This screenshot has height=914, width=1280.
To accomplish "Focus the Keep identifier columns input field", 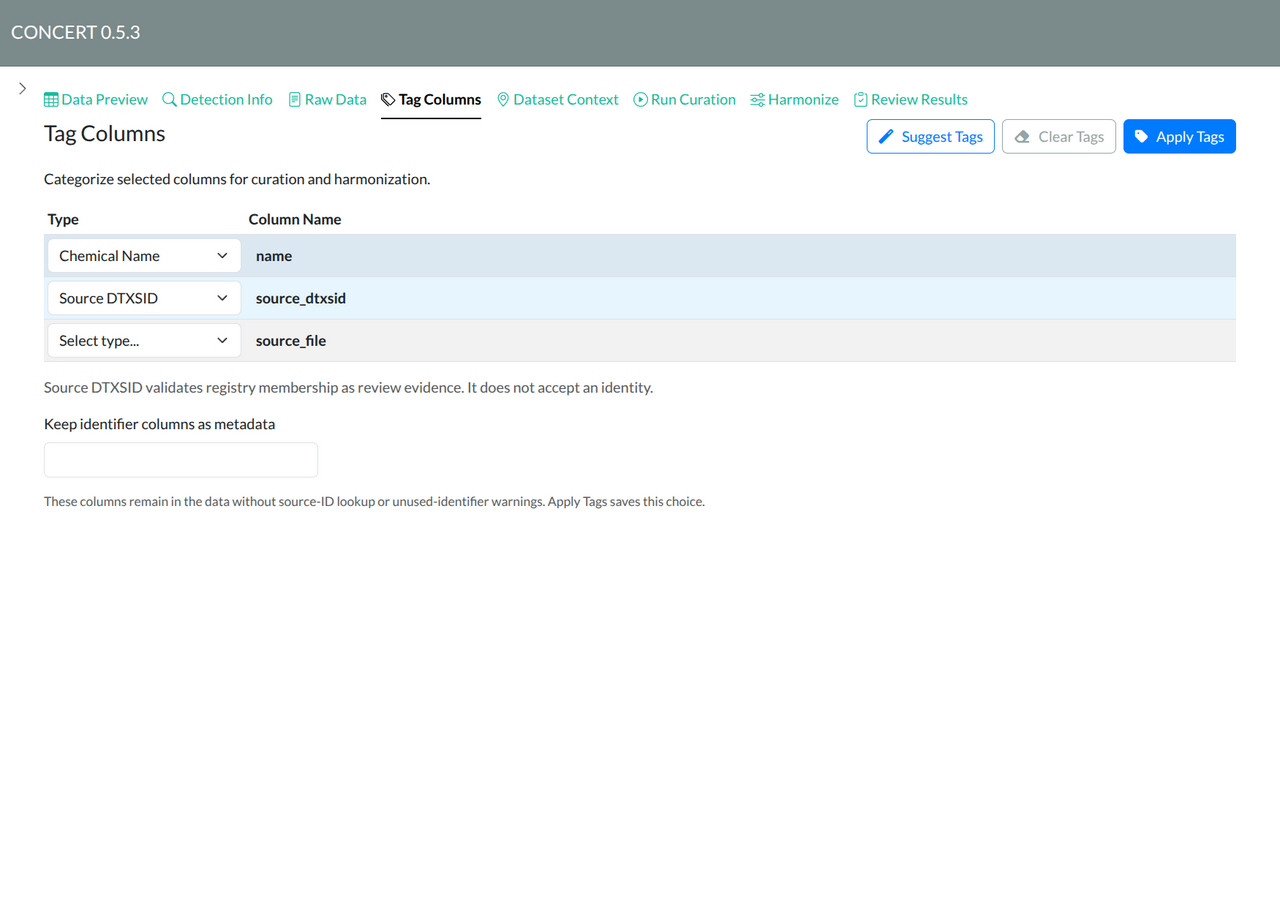I will click(x=181, y=460).
